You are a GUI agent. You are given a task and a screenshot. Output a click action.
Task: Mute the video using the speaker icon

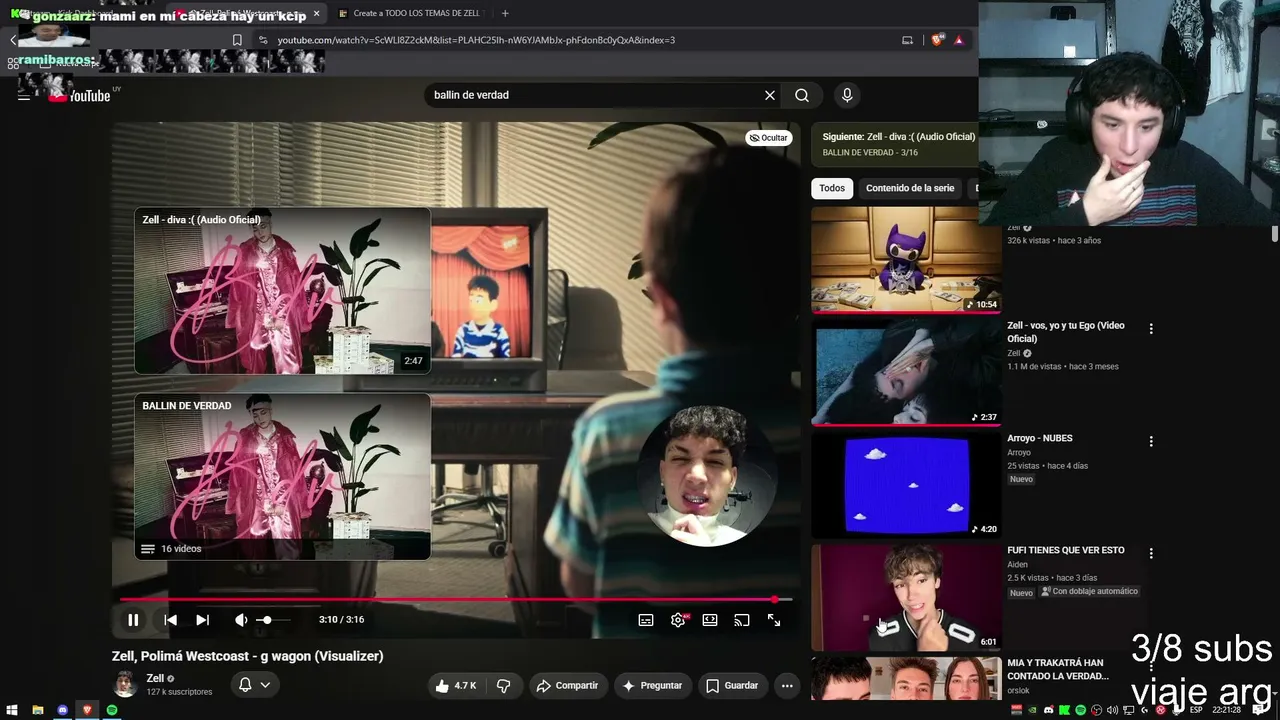tap(241, 620)
